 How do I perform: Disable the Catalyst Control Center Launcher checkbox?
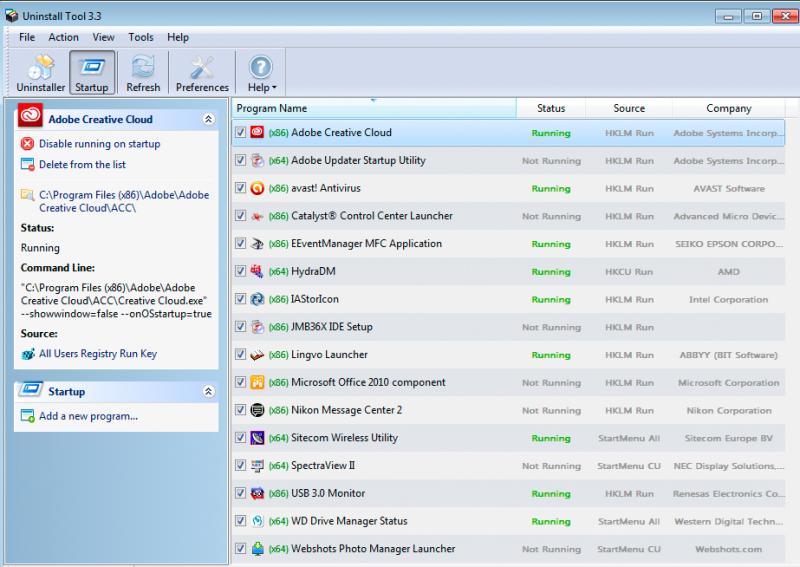(240, 215)
